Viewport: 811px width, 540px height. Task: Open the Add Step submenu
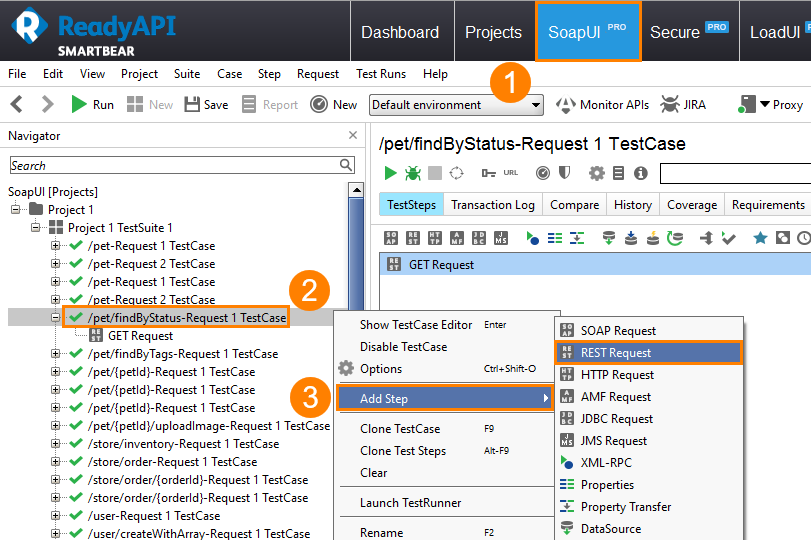445,398
